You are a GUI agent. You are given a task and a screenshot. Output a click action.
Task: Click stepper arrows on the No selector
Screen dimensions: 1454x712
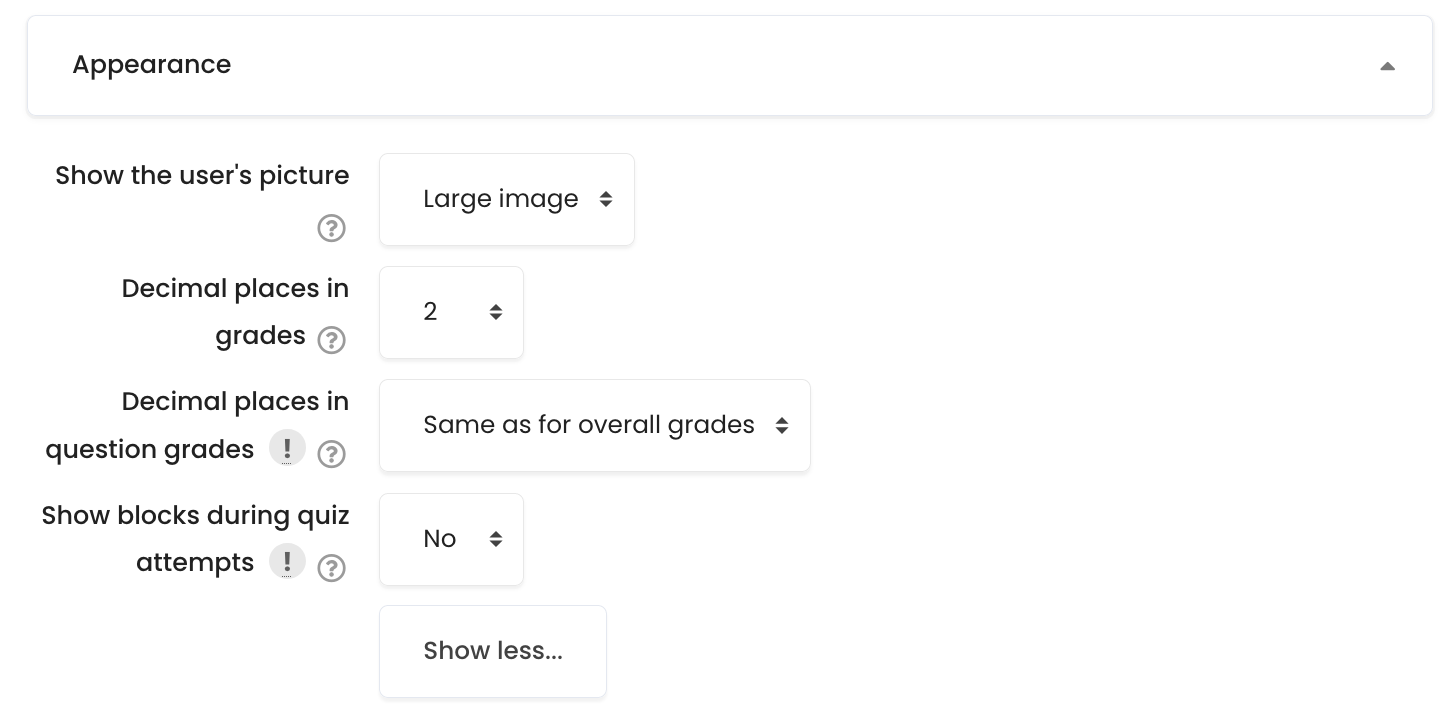496,539
